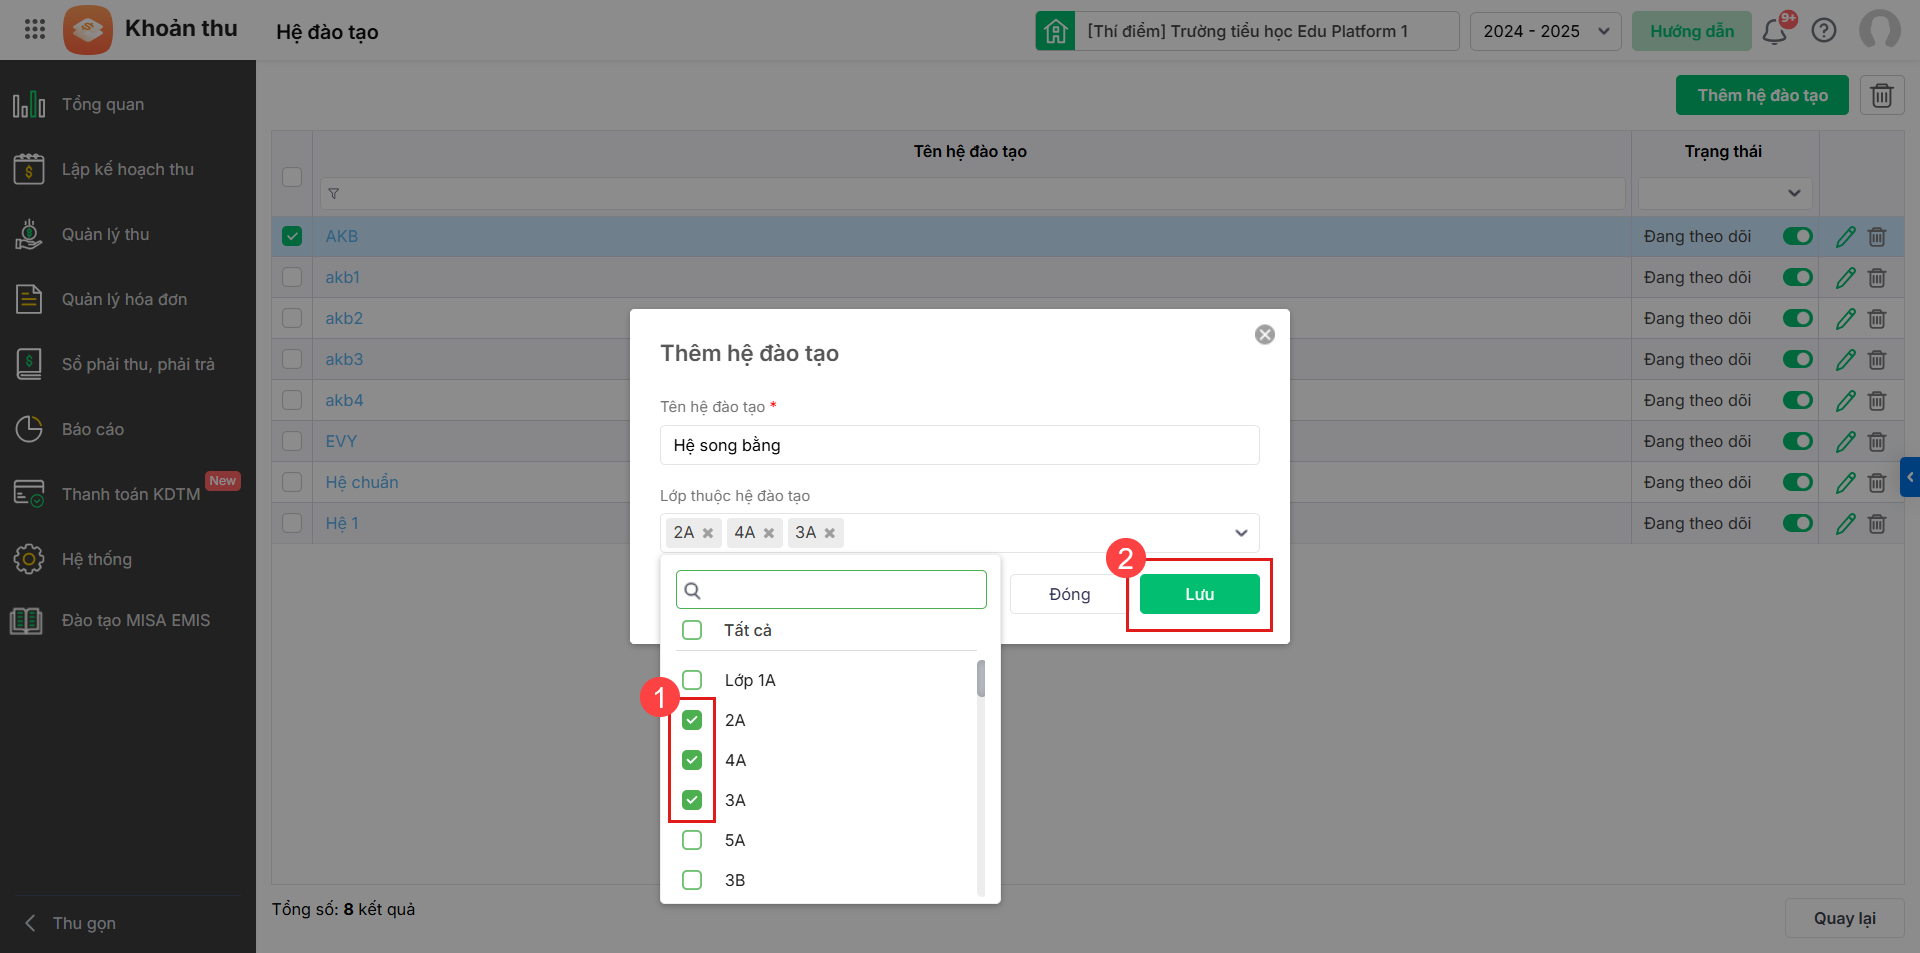Viewport: 1920px width, 953px height.
Task: Click the notification bell icon
Action: 1774,31
